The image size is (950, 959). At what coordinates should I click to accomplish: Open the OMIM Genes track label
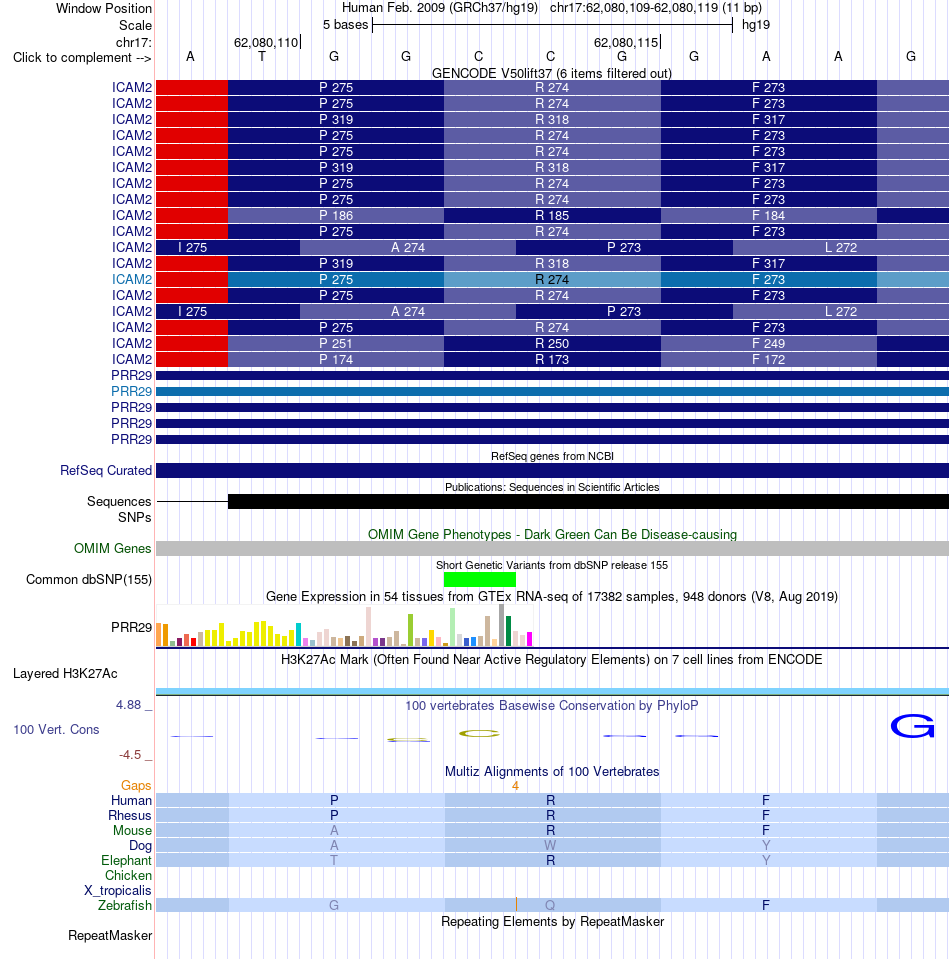[x=113, y=549]
